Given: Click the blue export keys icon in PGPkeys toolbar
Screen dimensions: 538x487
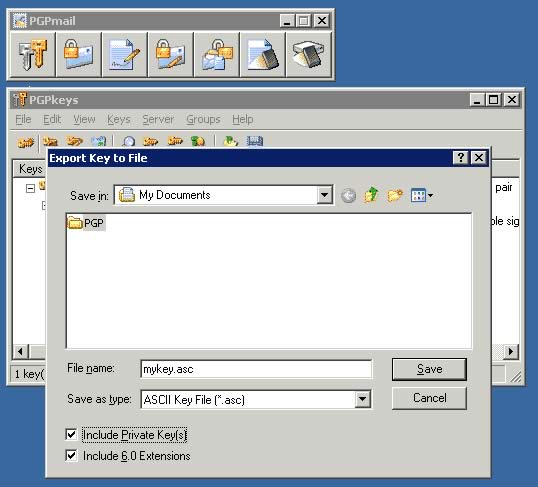Looking at the screenshot, I should 255,141.
